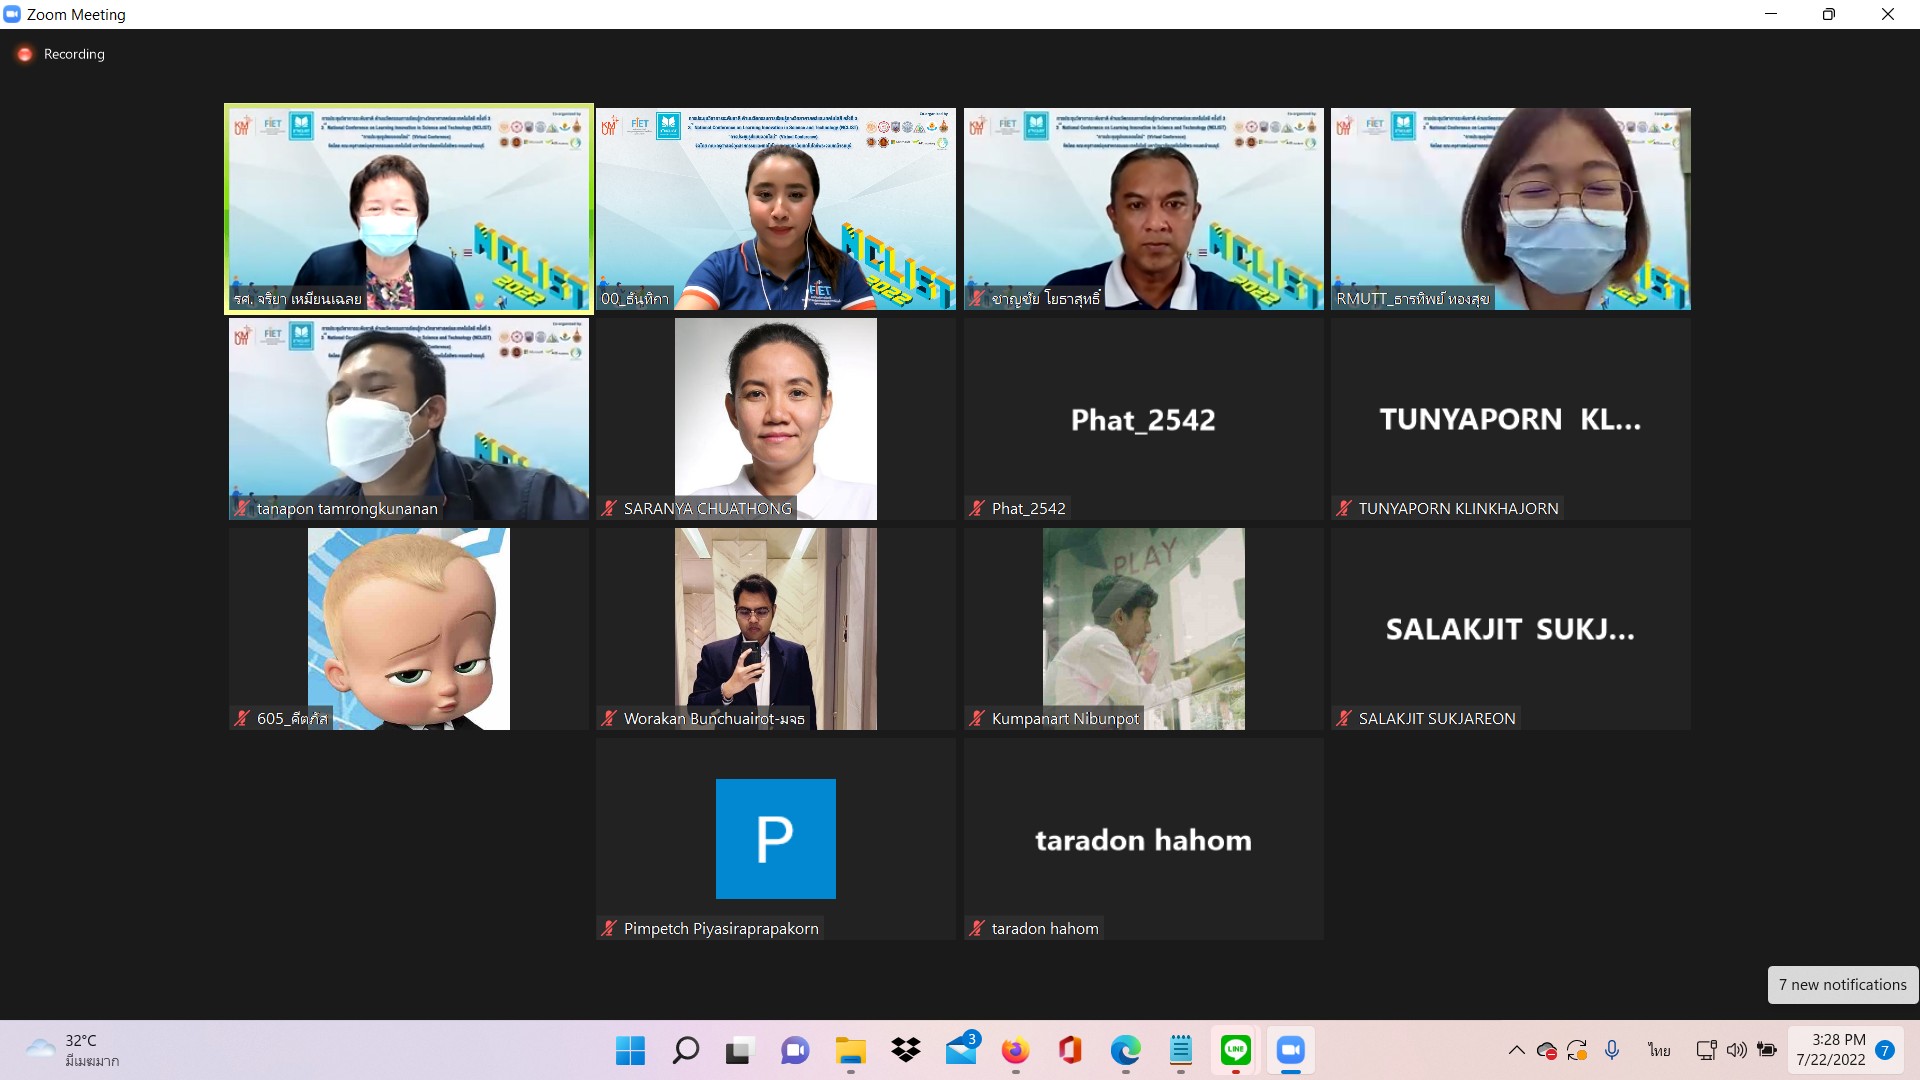1920x1080 pixels.
Task: Click muted mic icon beside taradon hahom
Action: [977, 929]
